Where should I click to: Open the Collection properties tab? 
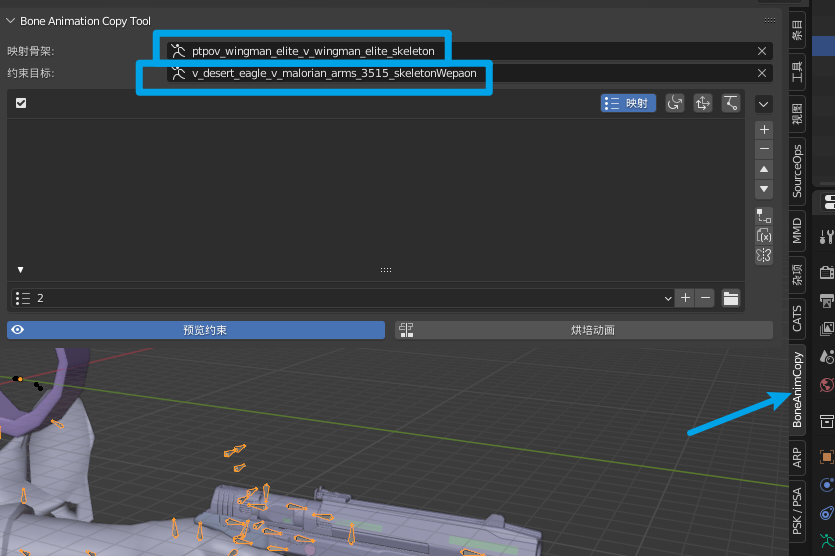point(826,422)
